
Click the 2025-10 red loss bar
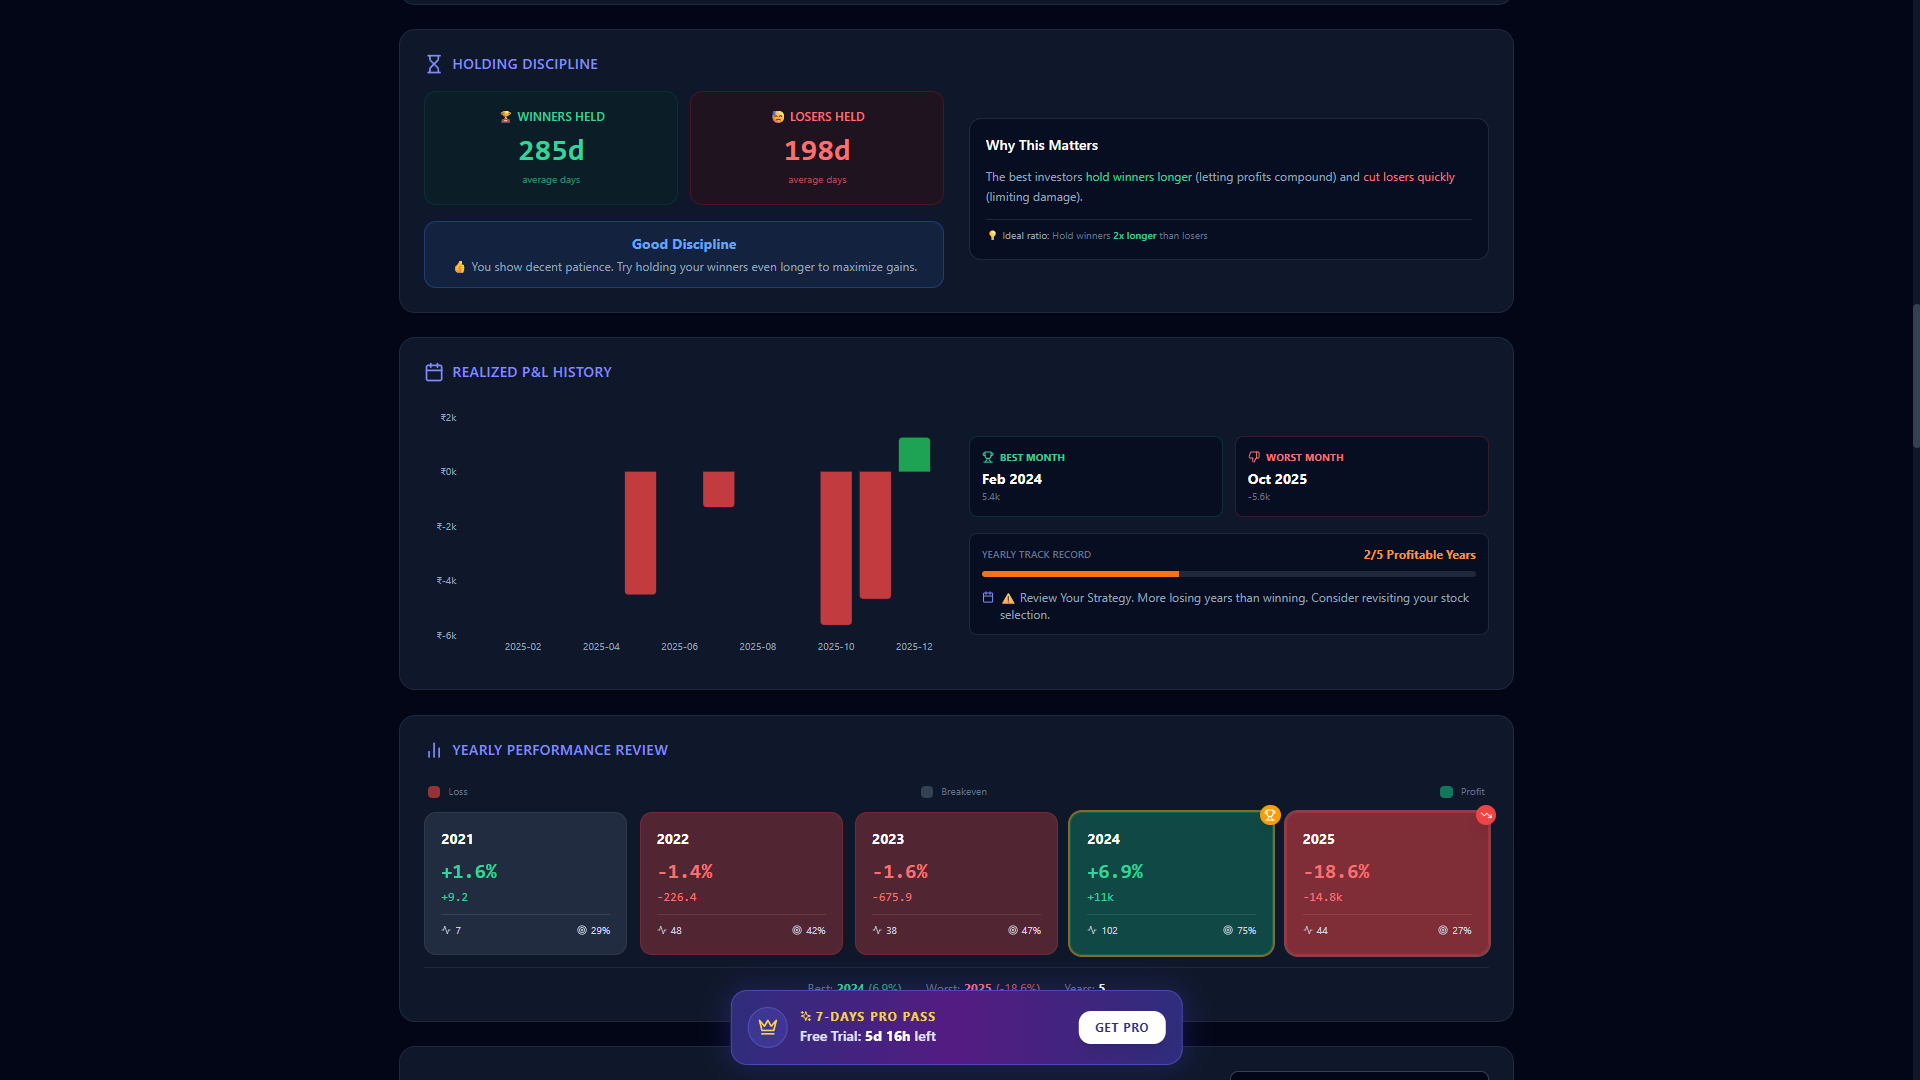click(x=836, y=548)
